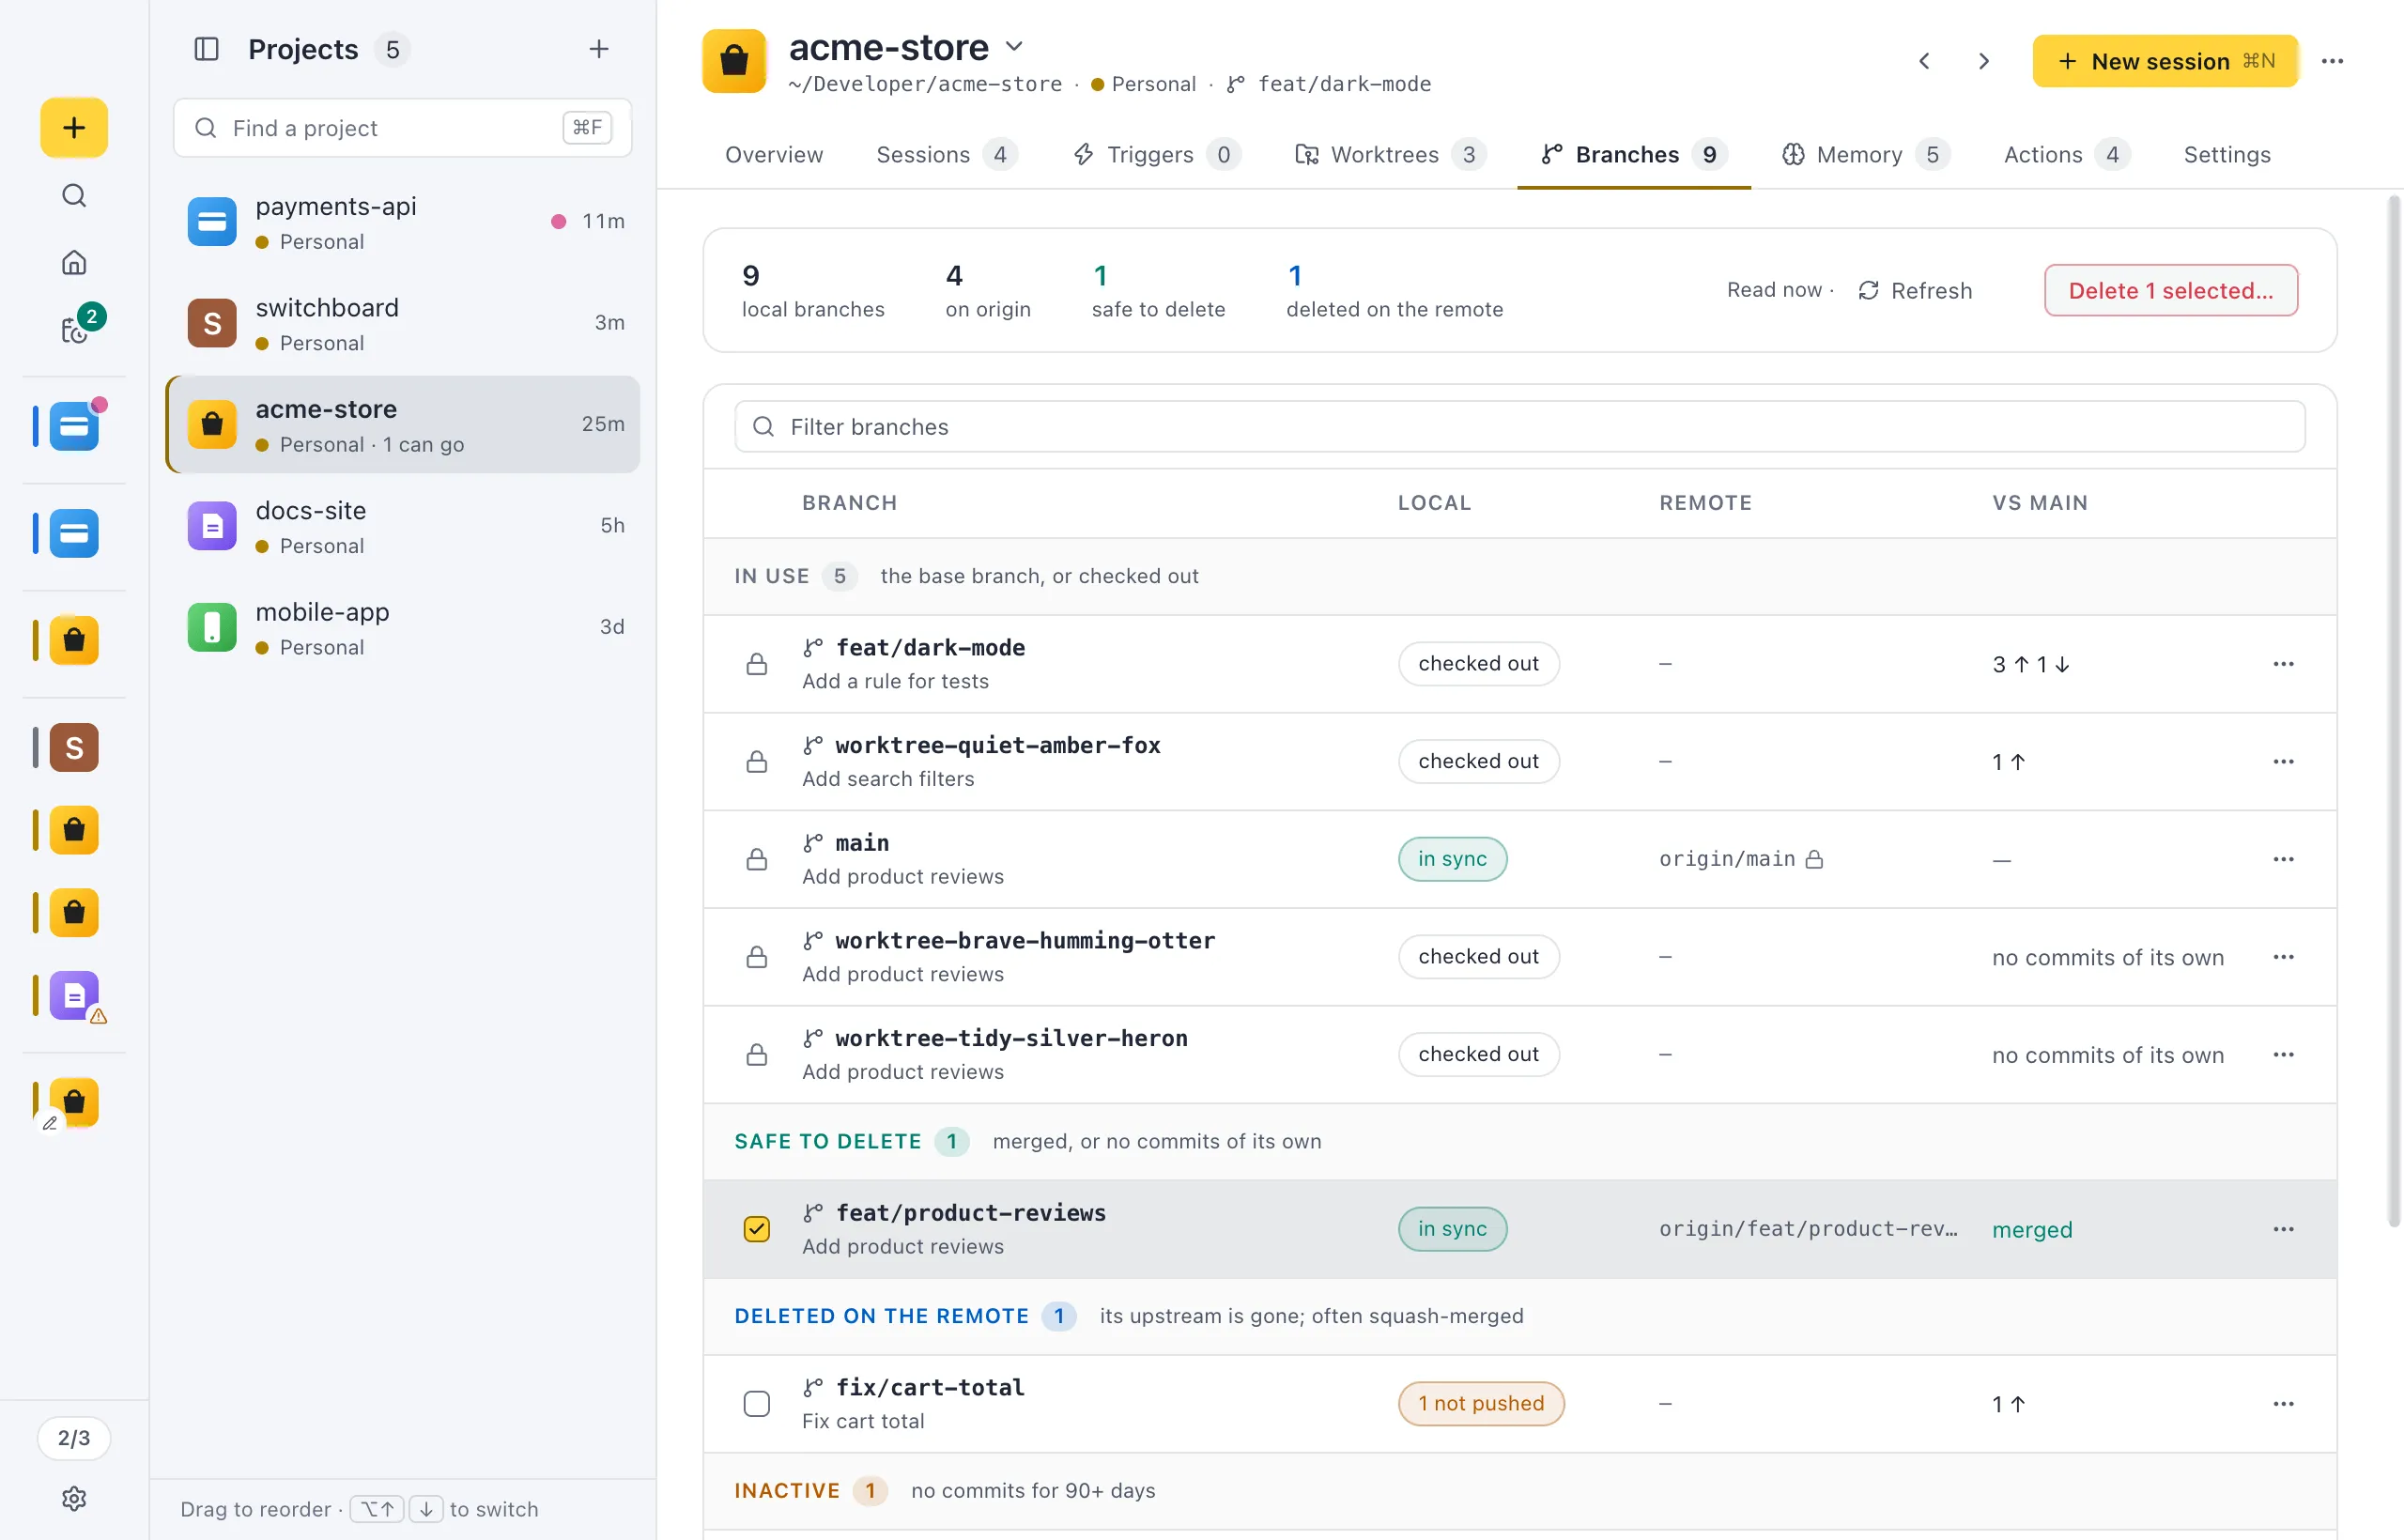Switch to the Overview tab
2404x1540 pixels.
click(x=774, y=155)
